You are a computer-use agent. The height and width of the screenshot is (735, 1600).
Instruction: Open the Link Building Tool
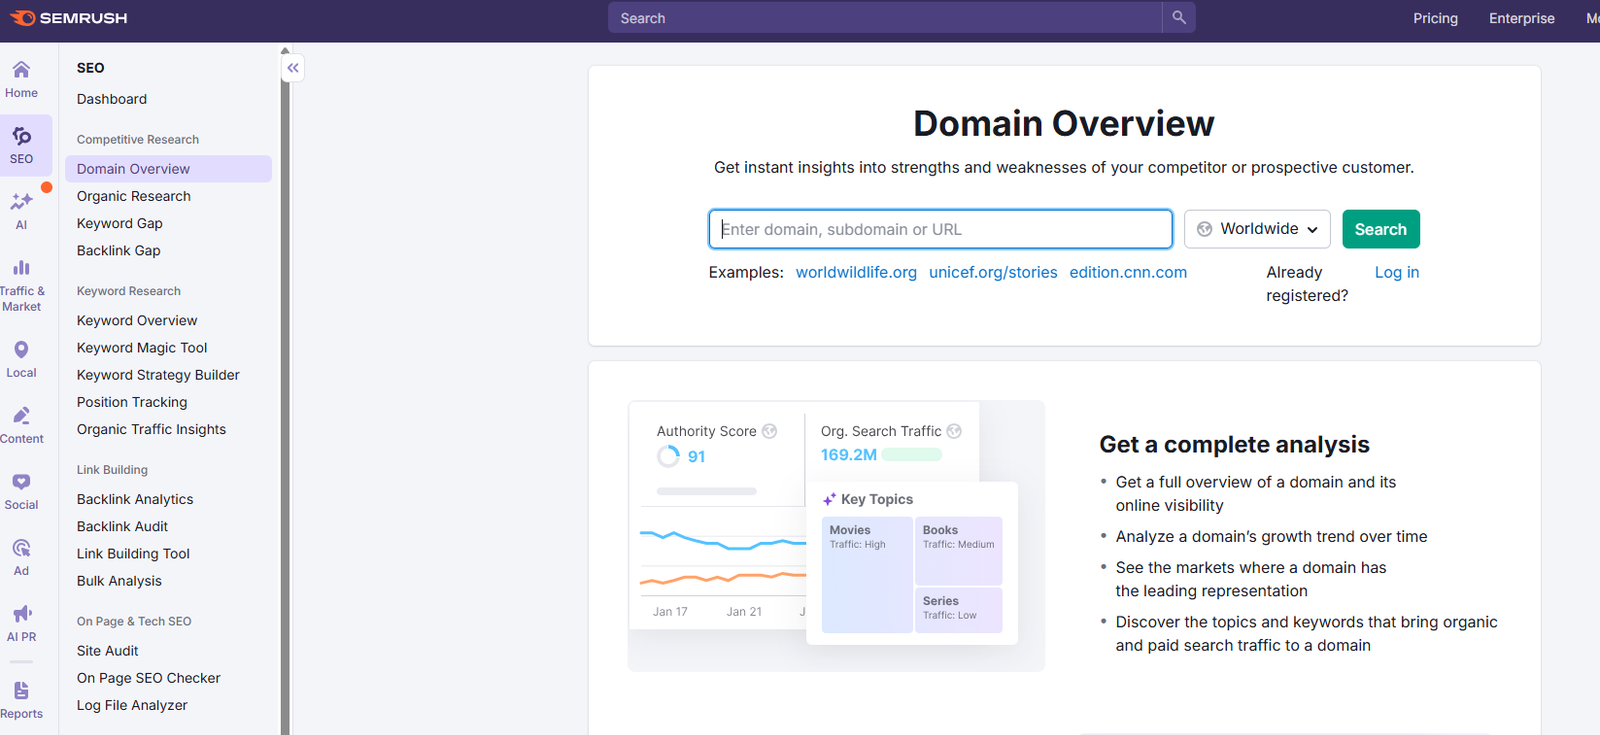133,553
